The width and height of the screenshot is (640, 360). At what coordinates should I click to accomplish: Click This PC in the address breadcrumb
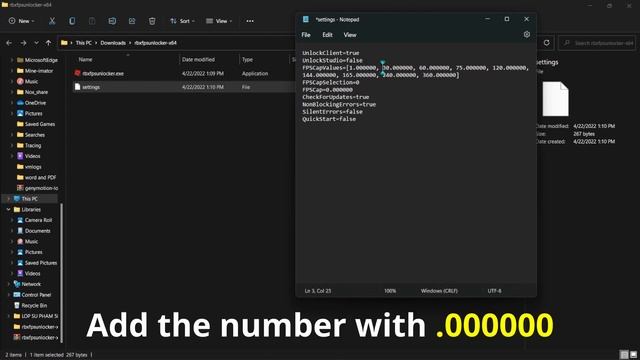pyautogui.click(x=83, y=43)
